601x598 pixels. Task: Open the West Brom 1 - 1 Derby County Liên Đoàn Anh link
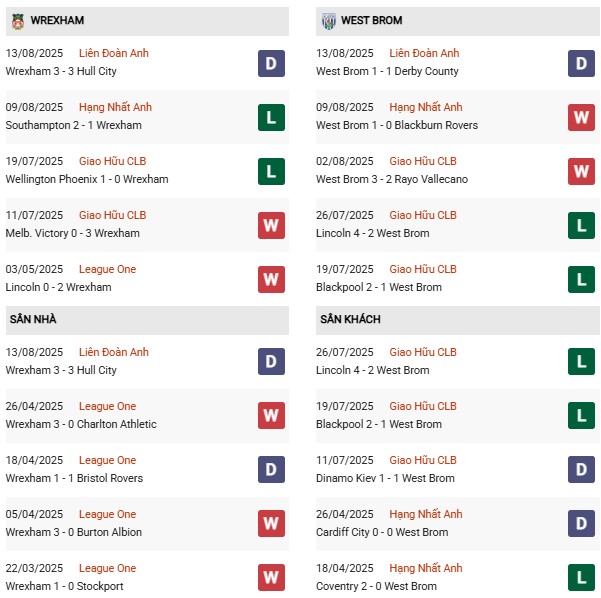(x=424, y=53)
